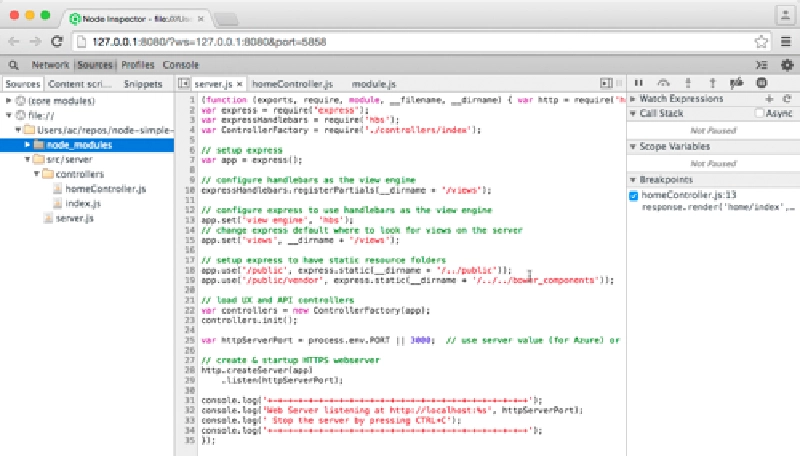Toggle navigator sidebar icon left of server.js tab

(184, 83)
